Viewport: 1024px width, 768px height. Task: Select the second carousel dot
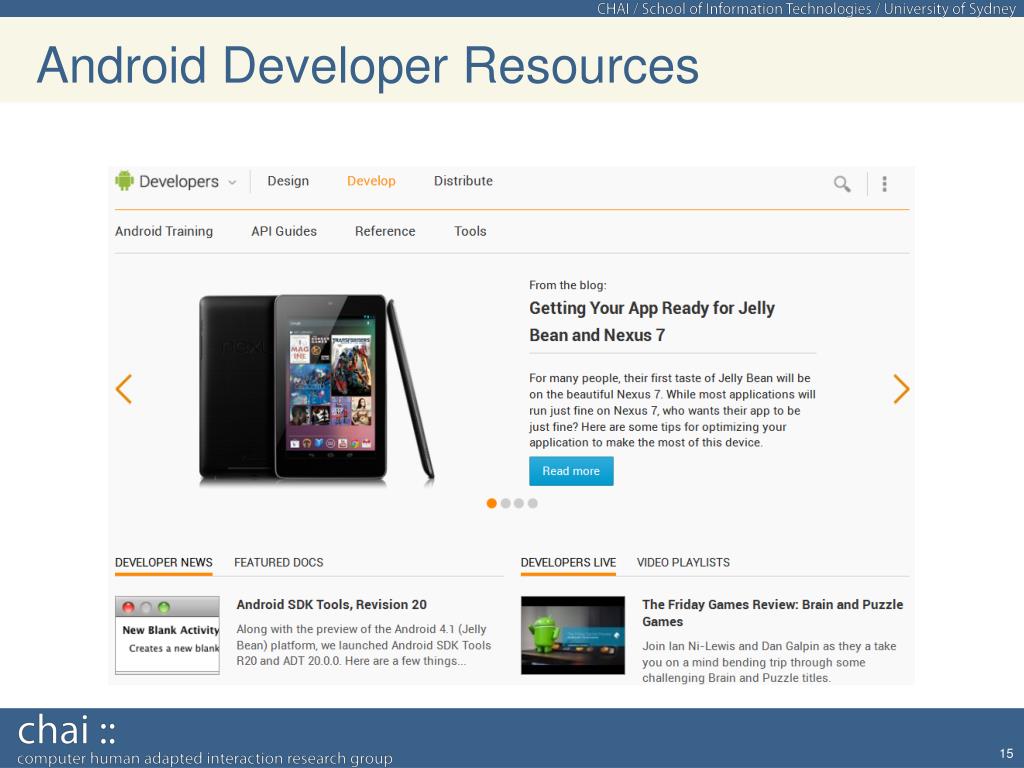pyautogui.click(x=505, y=503)
